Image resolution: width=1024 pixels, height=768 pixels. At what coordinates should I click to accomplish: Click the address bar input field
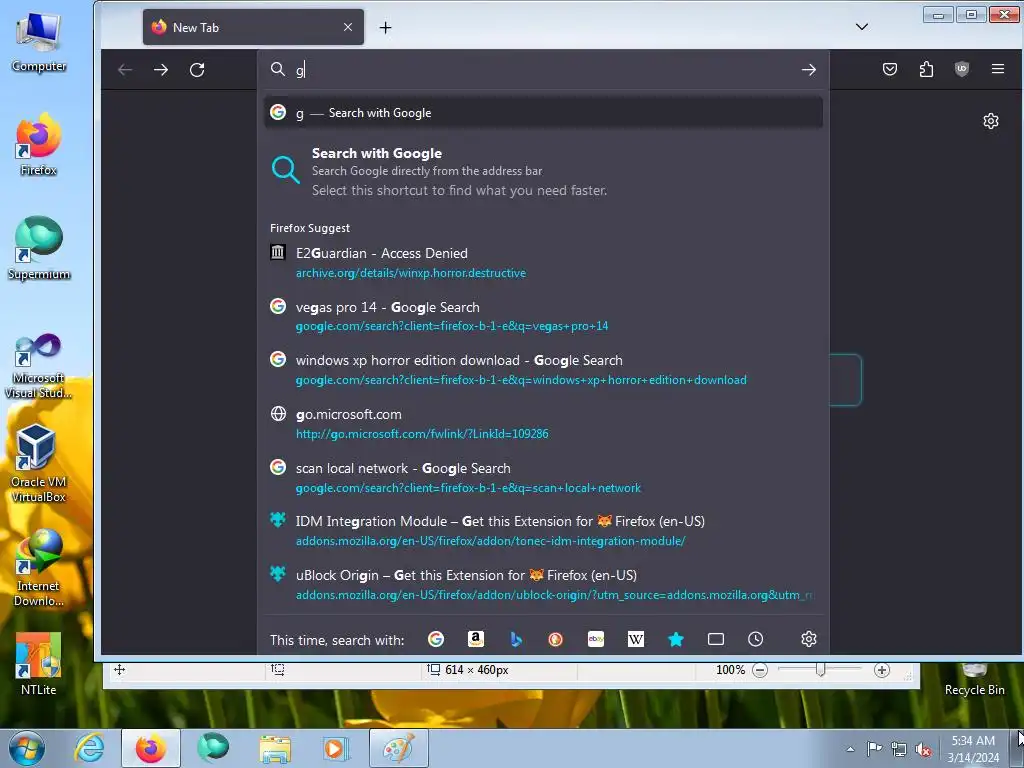[x=542, y=70]
